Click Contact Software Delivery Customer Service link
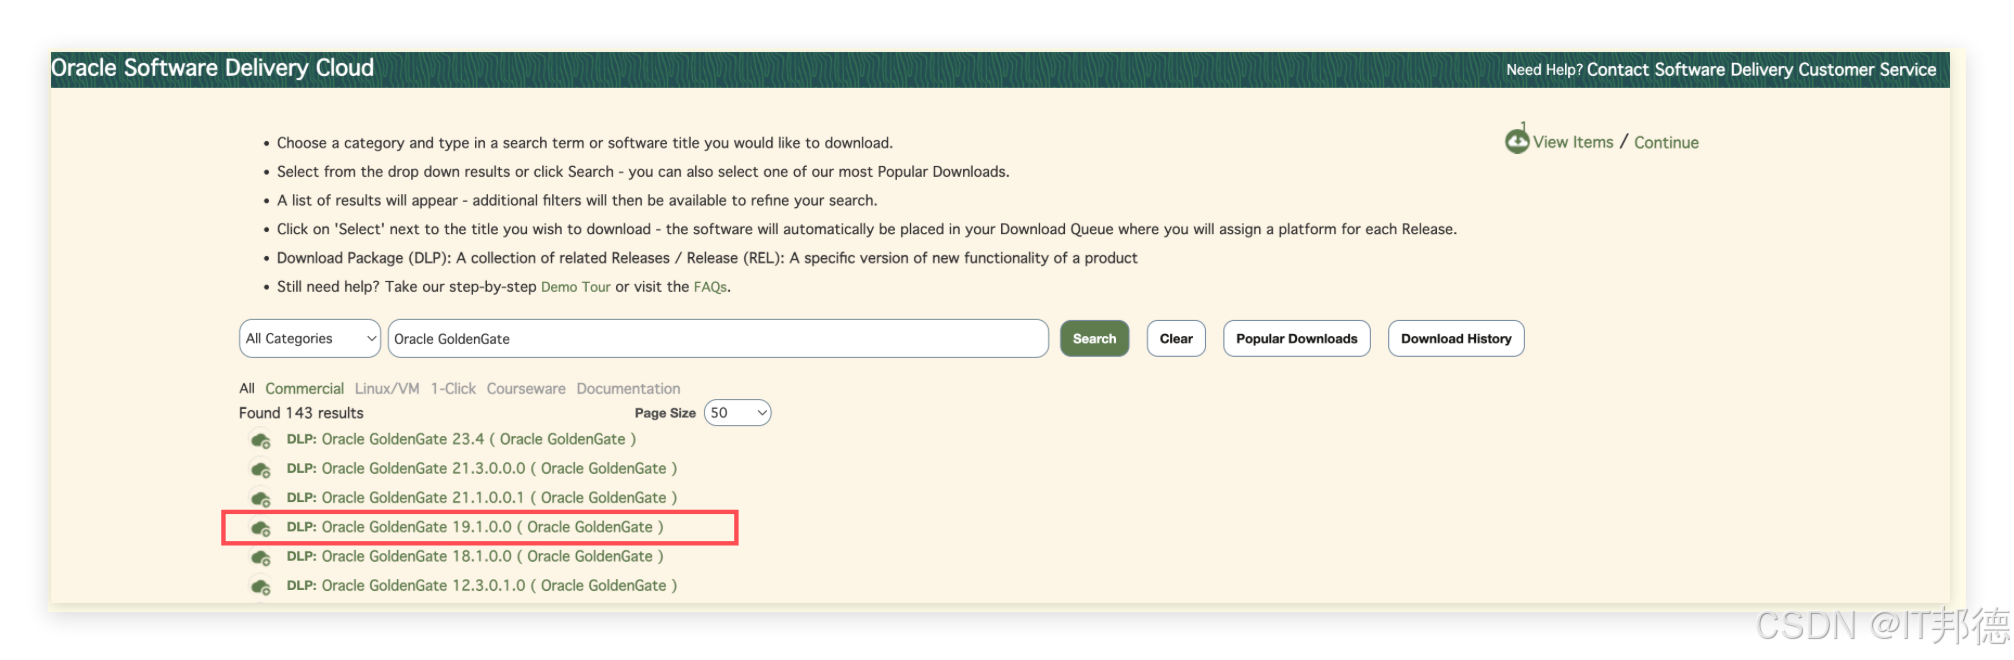Image resolution: width=2014 pixels, height=660 pixels. click(x=1761, y=69)
